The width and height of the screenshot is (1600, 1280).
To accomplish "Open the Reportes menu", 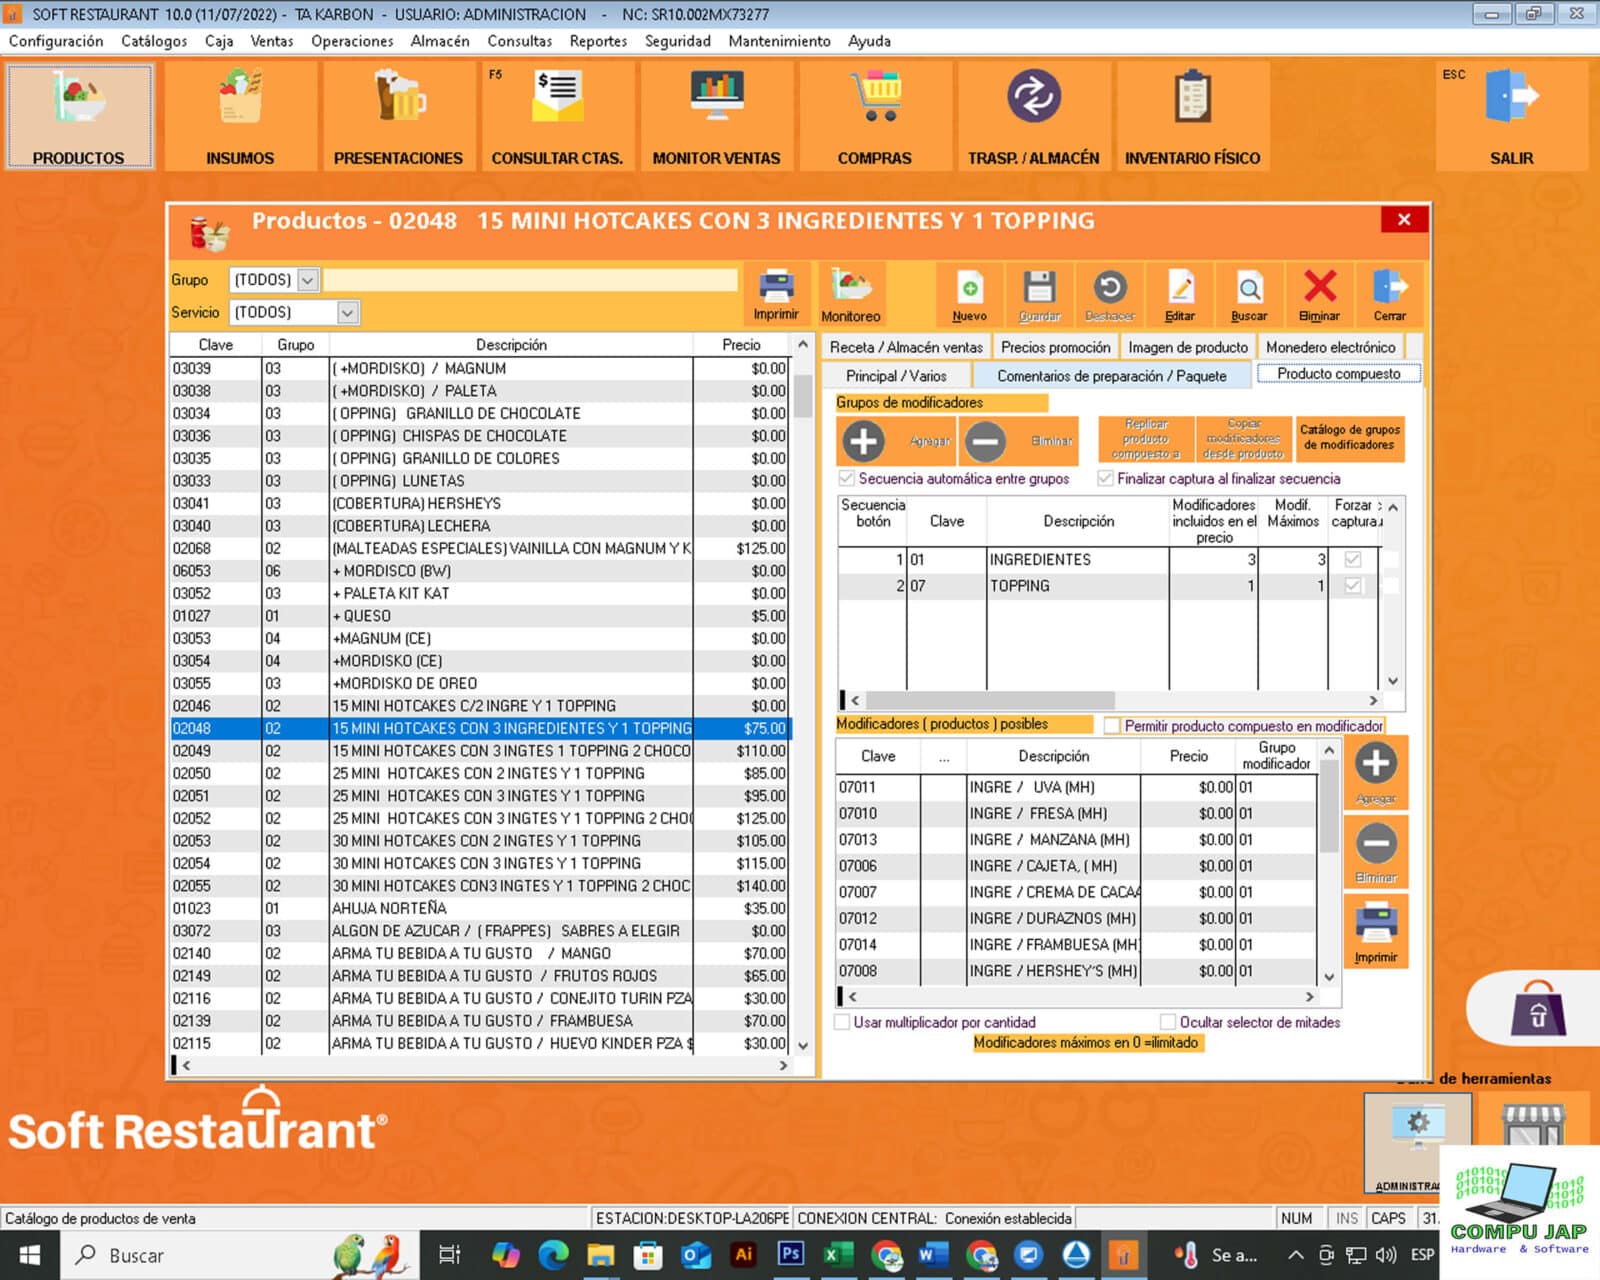I will [x=598, y=41].
